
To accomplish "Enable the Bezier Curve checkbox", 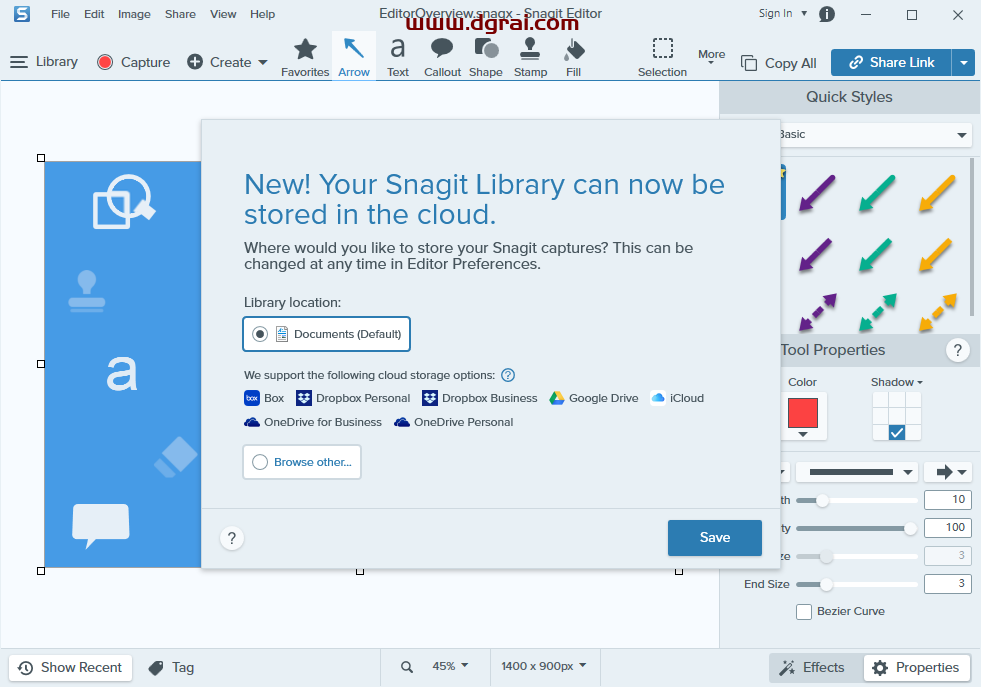I will 804,611.
